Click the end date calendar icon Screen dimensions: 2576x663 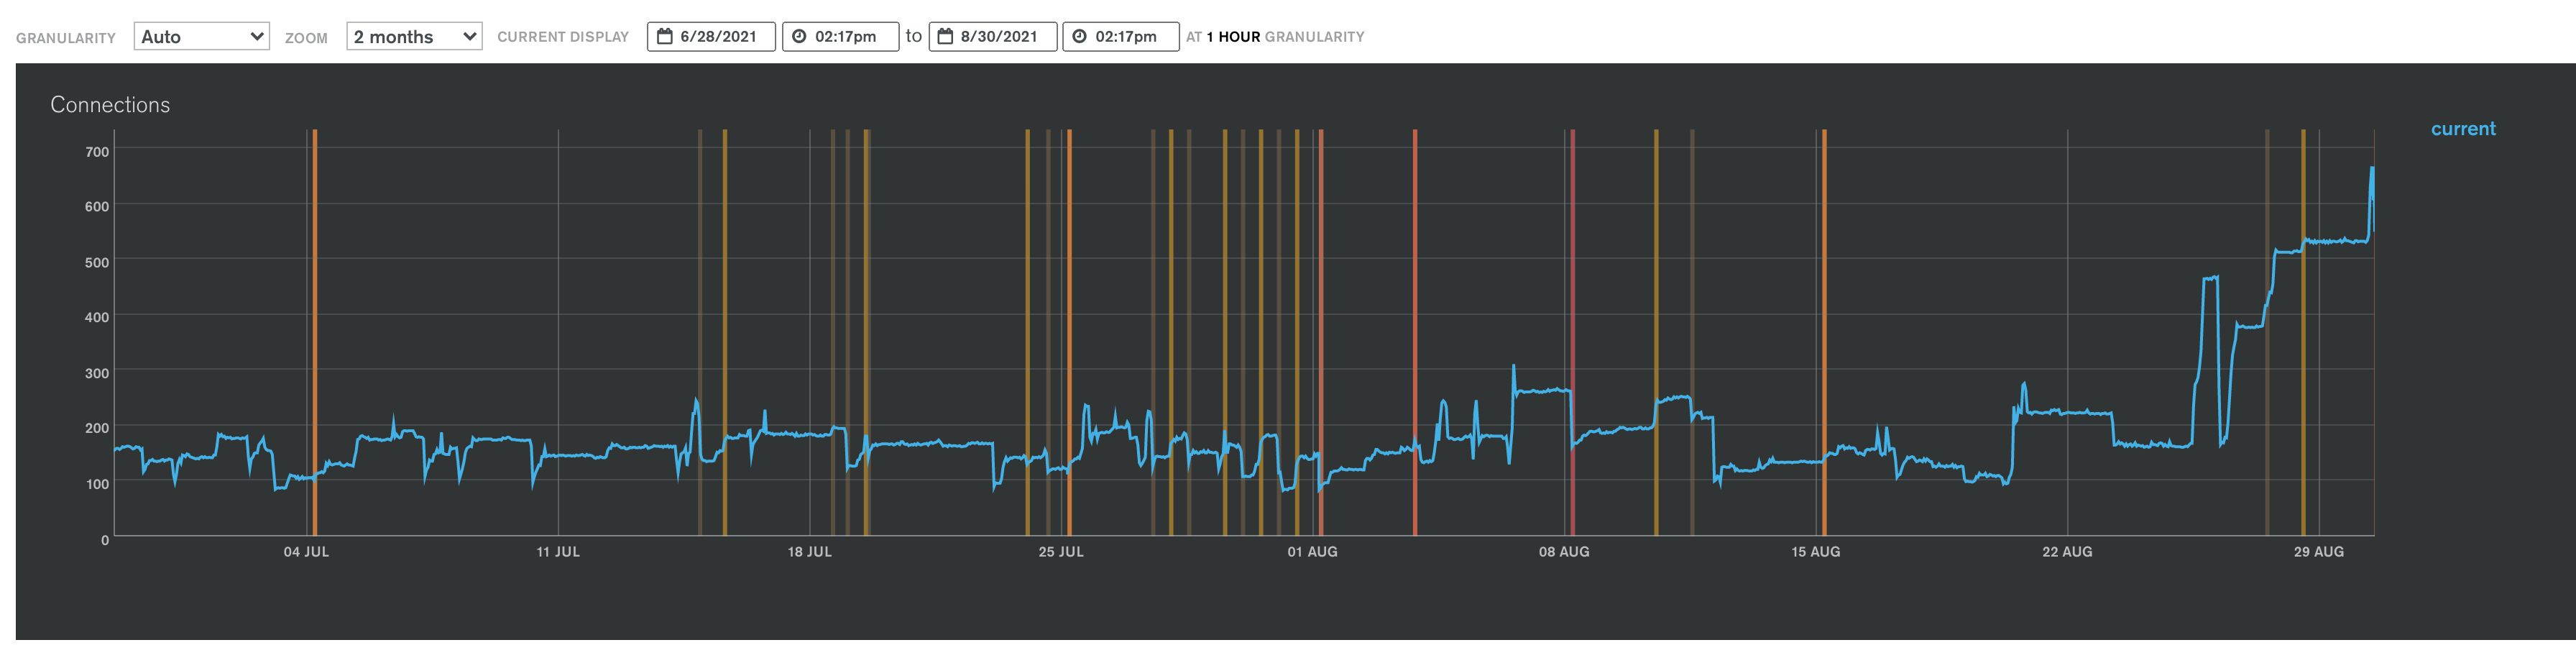click(945, 37)
